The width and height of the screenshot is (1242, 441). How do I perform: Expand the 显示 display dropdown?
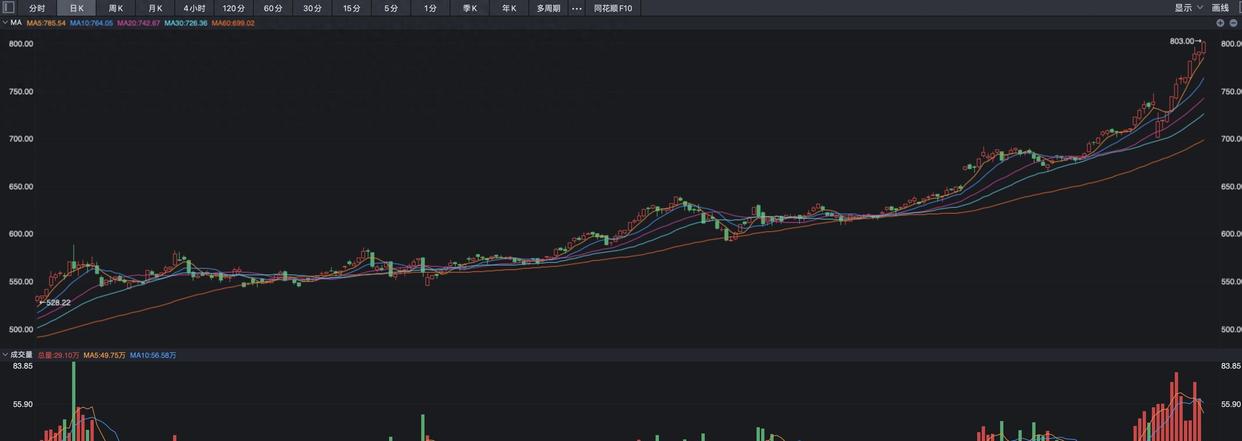point(1187,8)
